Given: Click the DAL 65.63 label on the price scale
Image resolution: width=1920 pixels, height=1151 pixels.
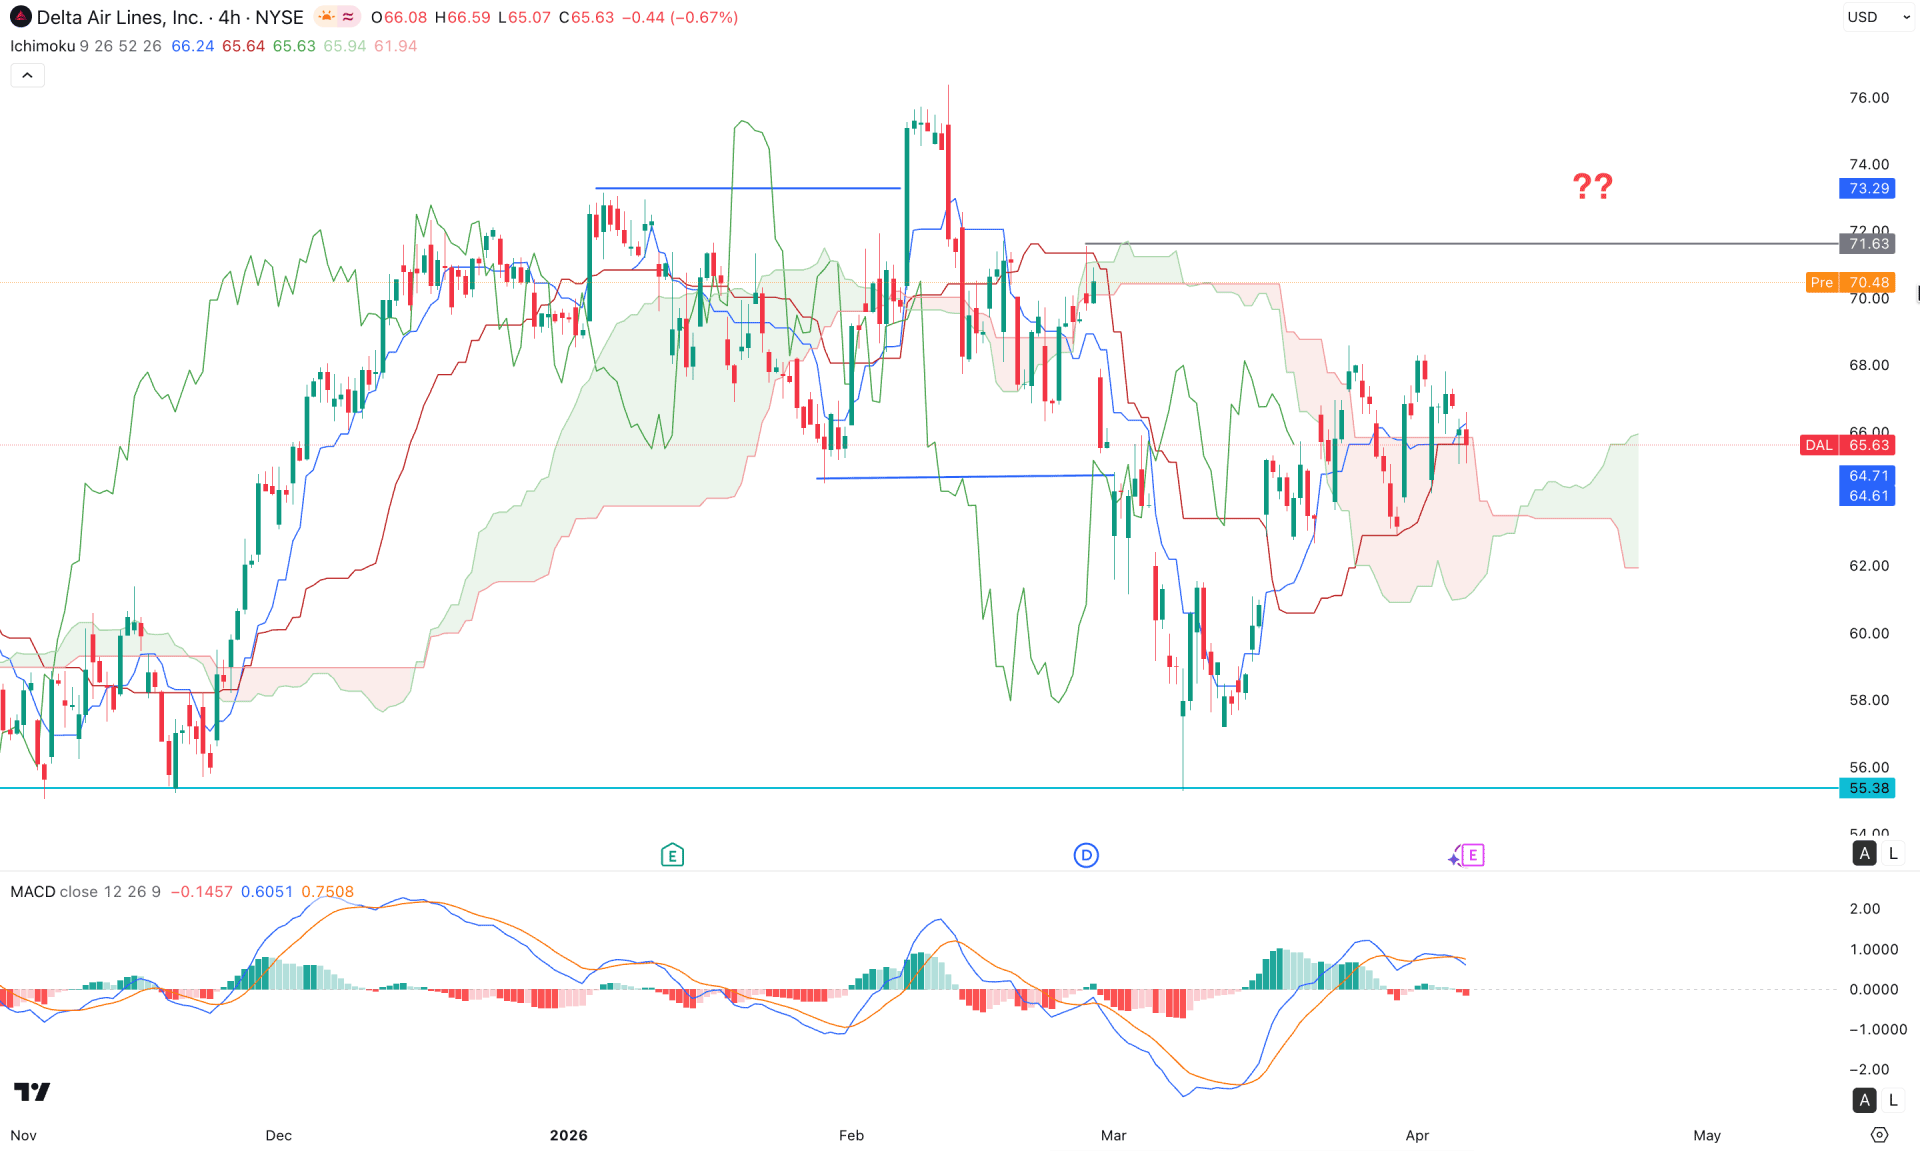Looking at the screenshot, I should (1848, 445).
